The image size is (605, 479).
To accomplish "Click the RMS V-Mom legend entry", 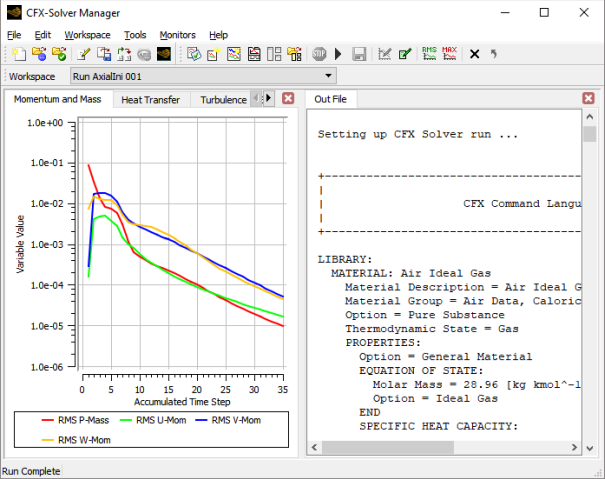I will click(228, 420).
